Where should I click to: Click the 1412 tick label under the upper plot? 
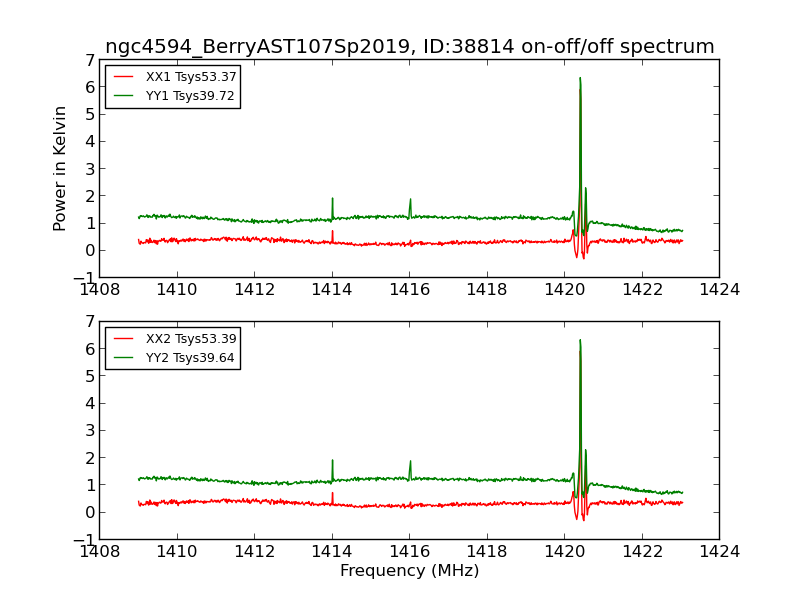[255, 290]
